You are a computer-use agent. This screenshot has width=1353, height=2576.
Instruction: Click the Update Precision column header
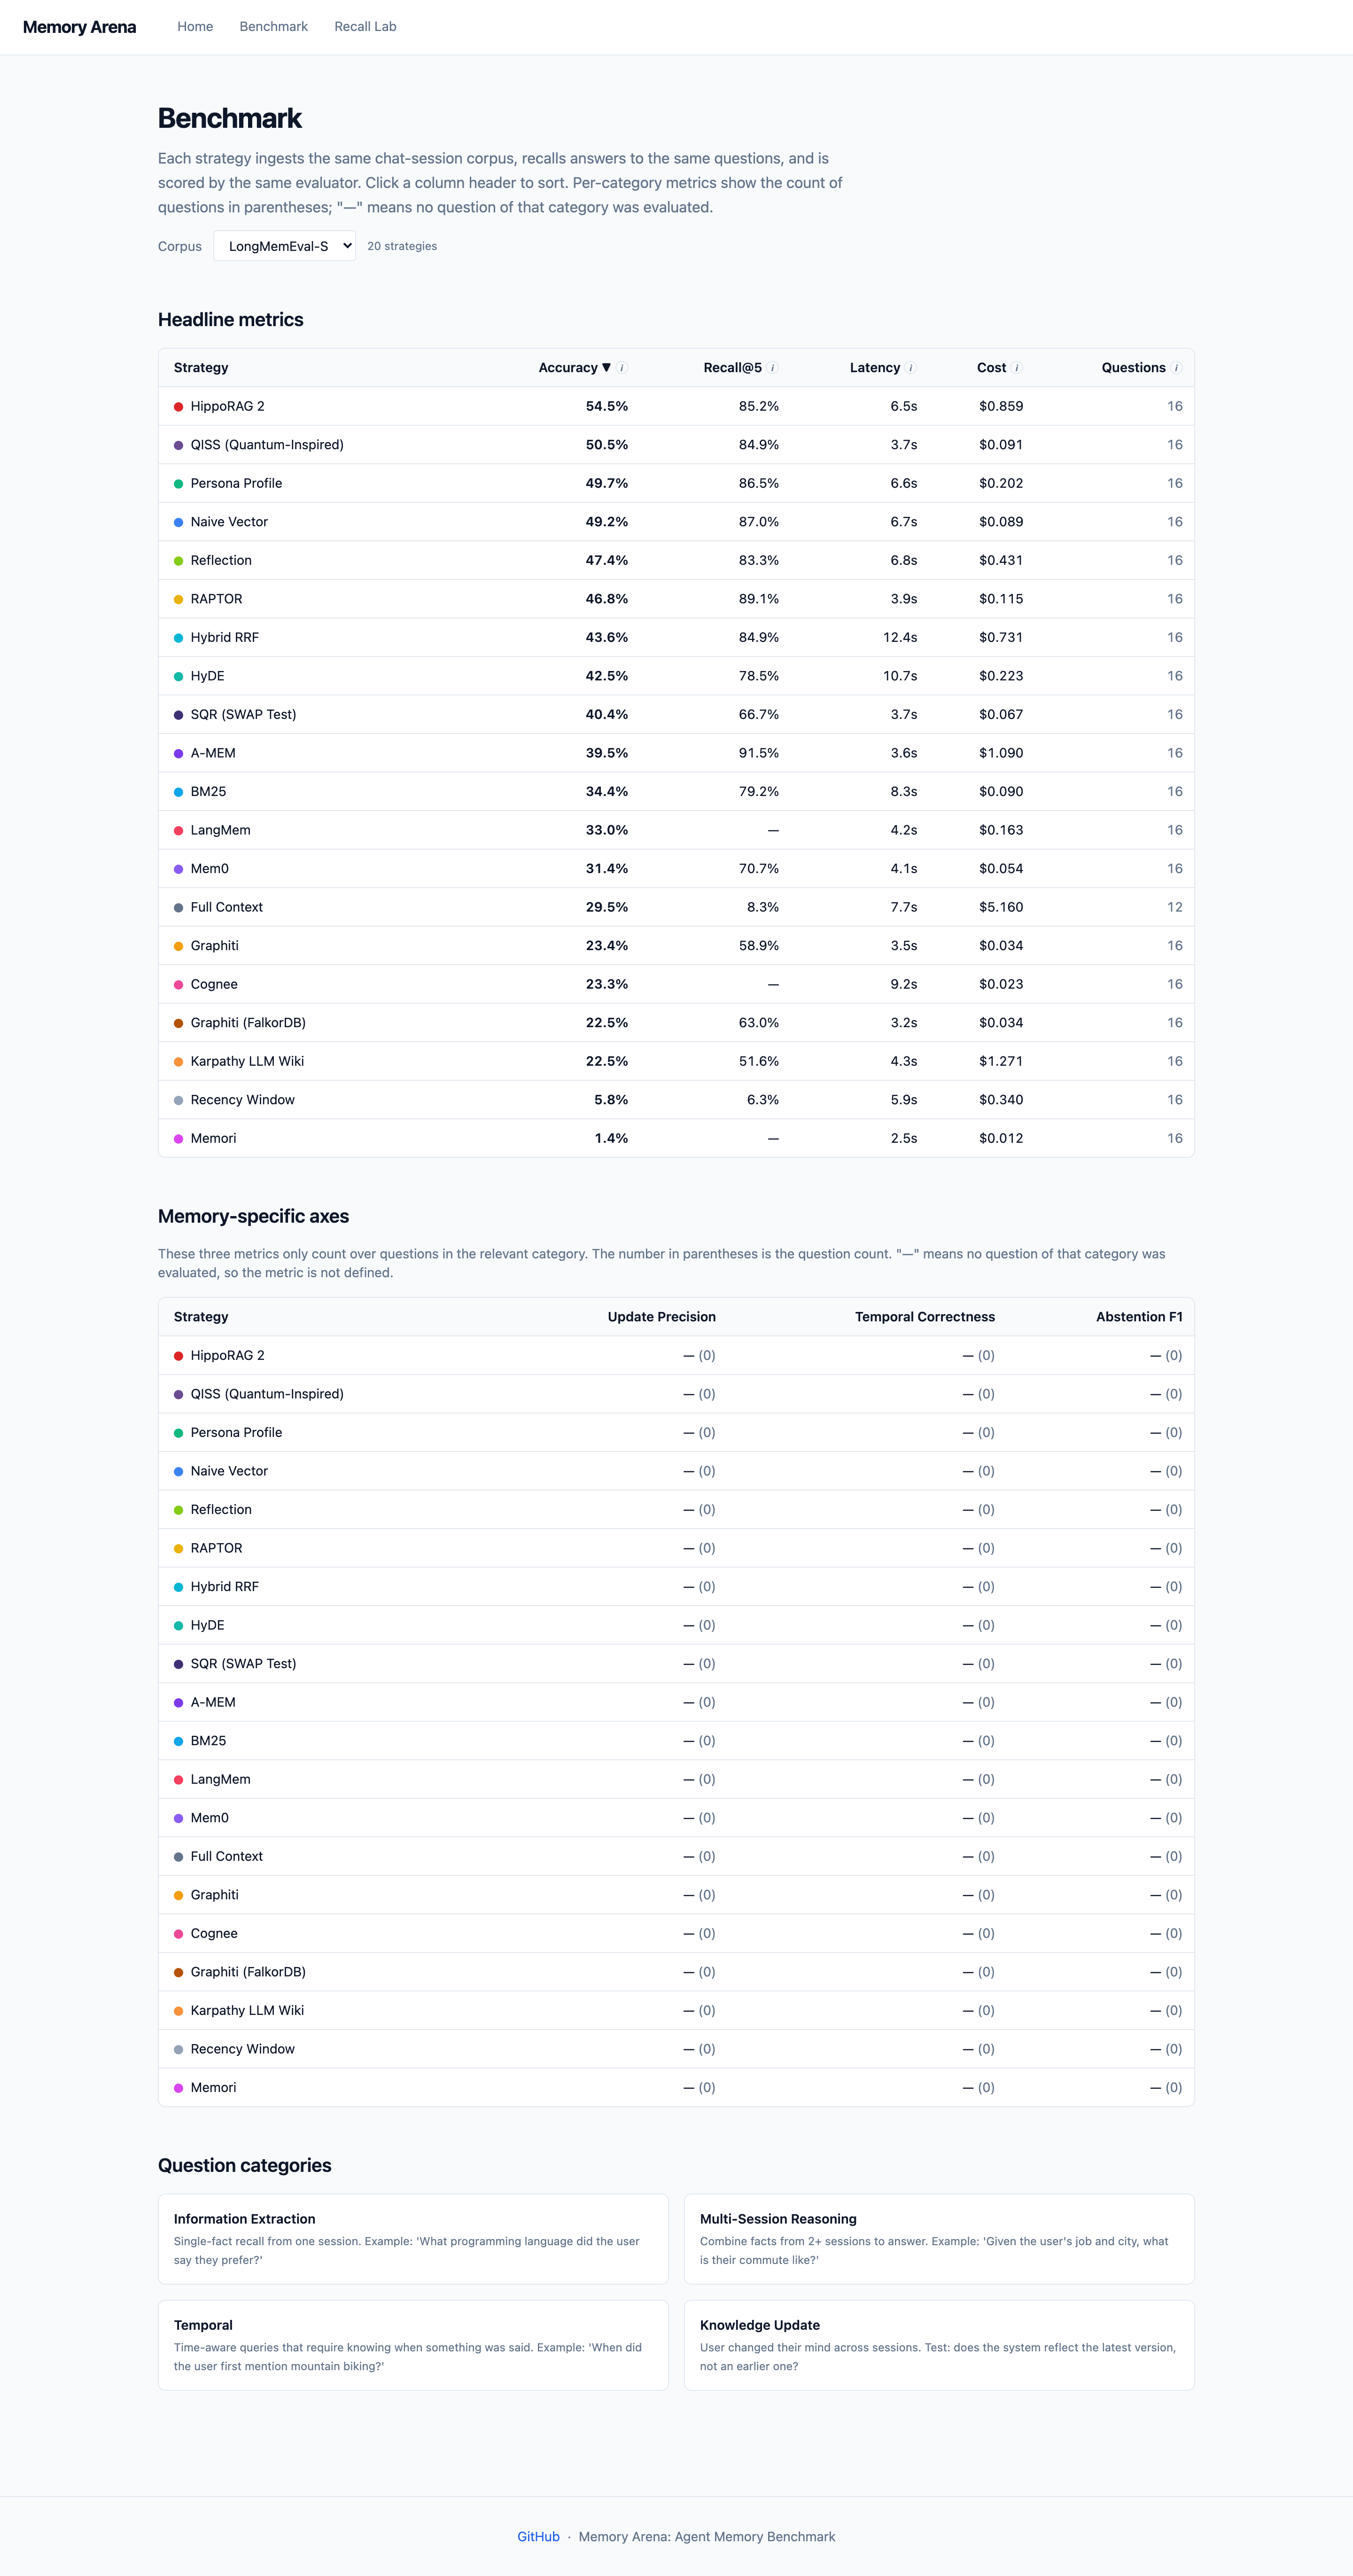[x=662, y=1317]
